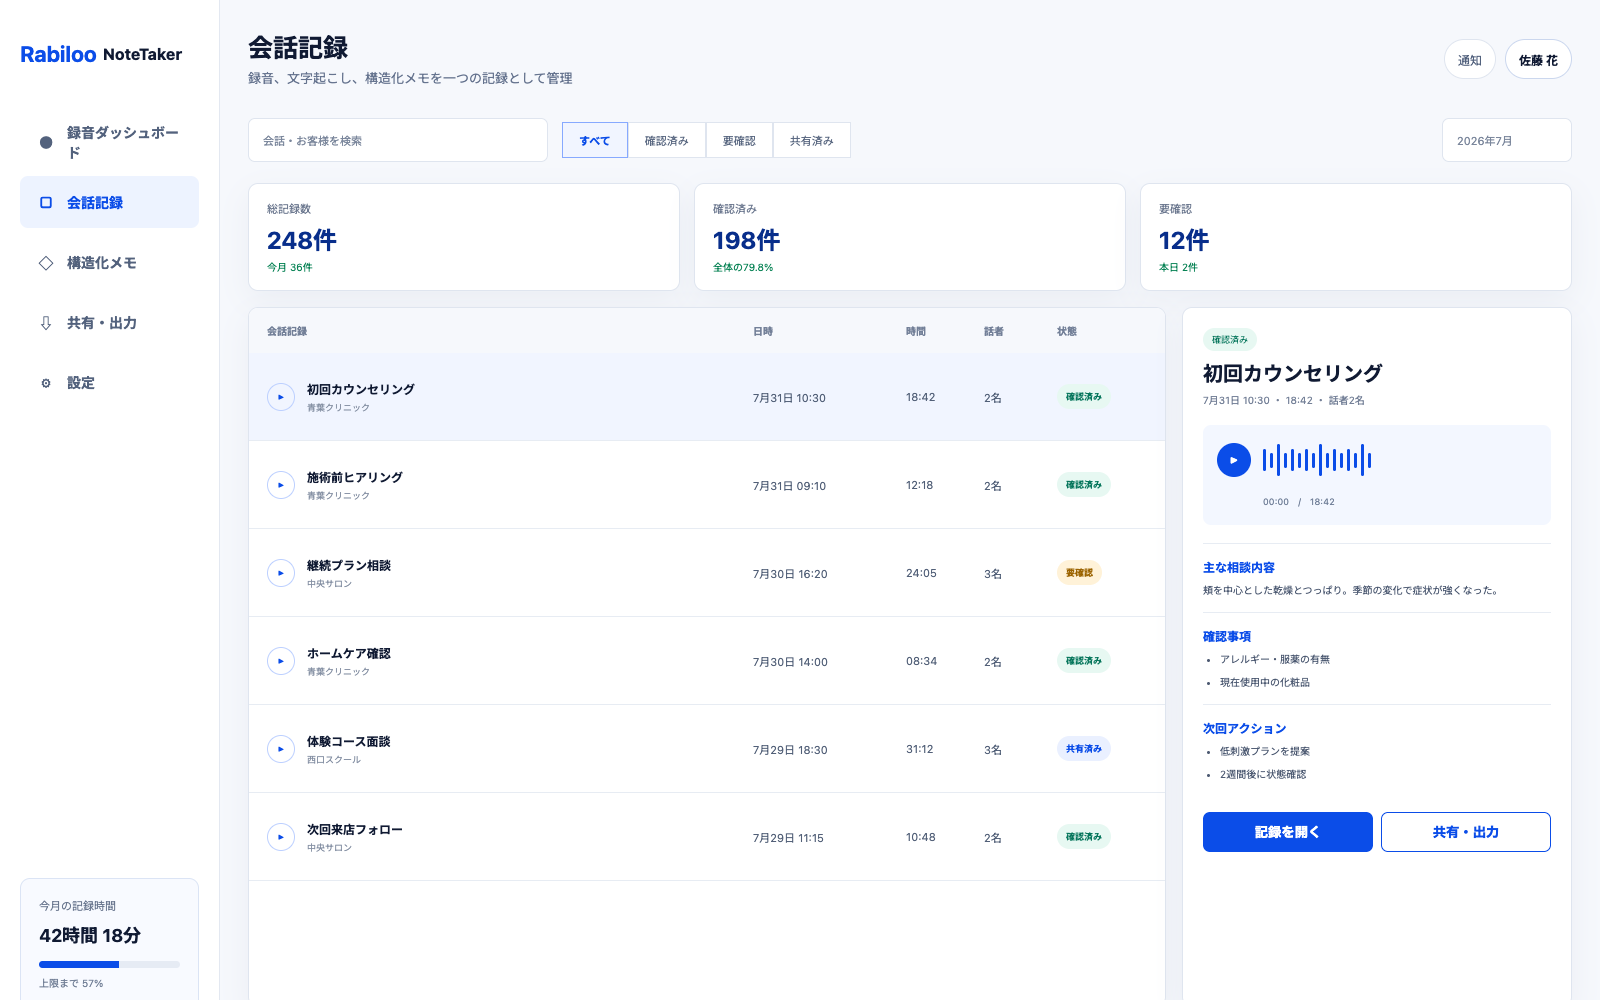Click the 要確認 badge on 継続プラン相談

coord(1079,573)
